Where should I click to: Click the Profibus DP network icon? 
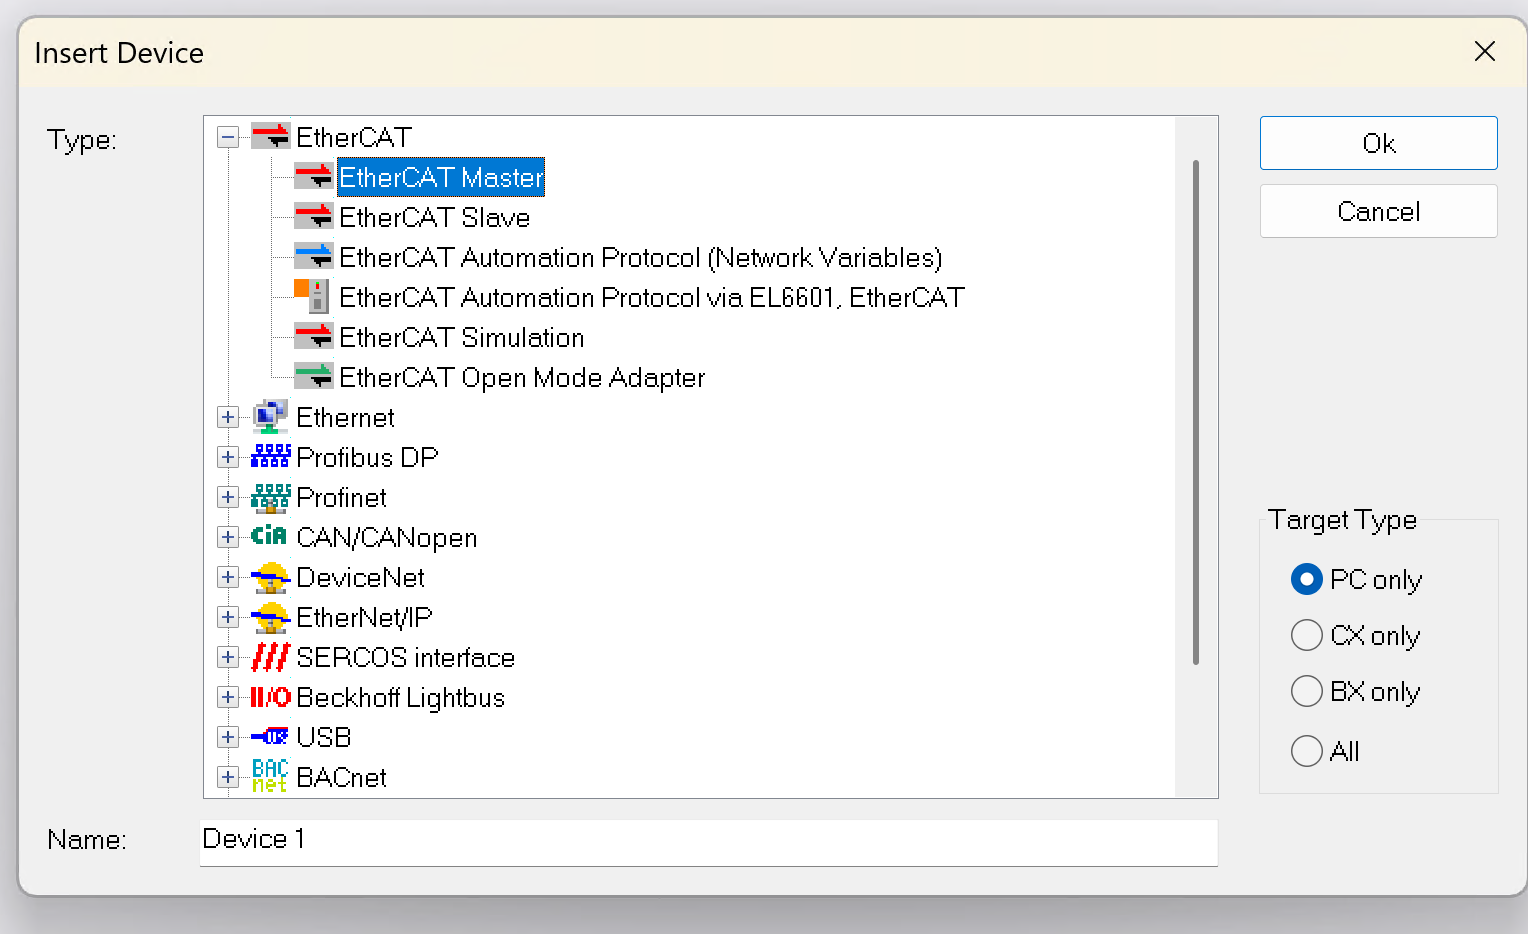(270, 457)
